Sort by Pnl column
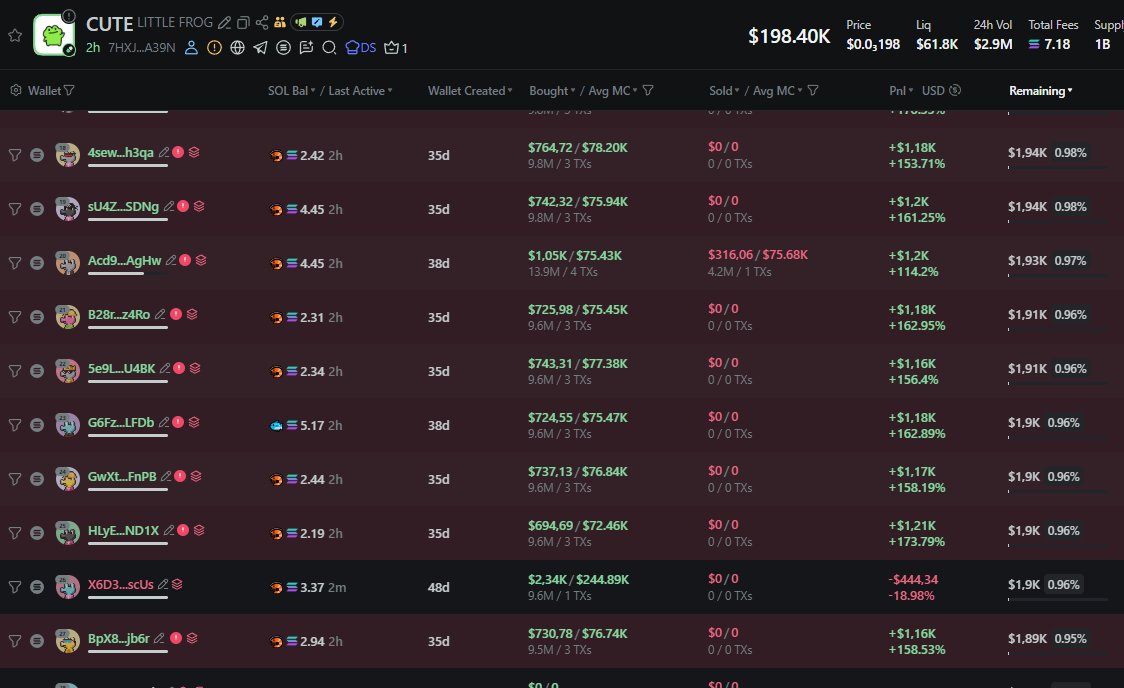This screenshot has height=688, width=1124. [x=901, y=90]
